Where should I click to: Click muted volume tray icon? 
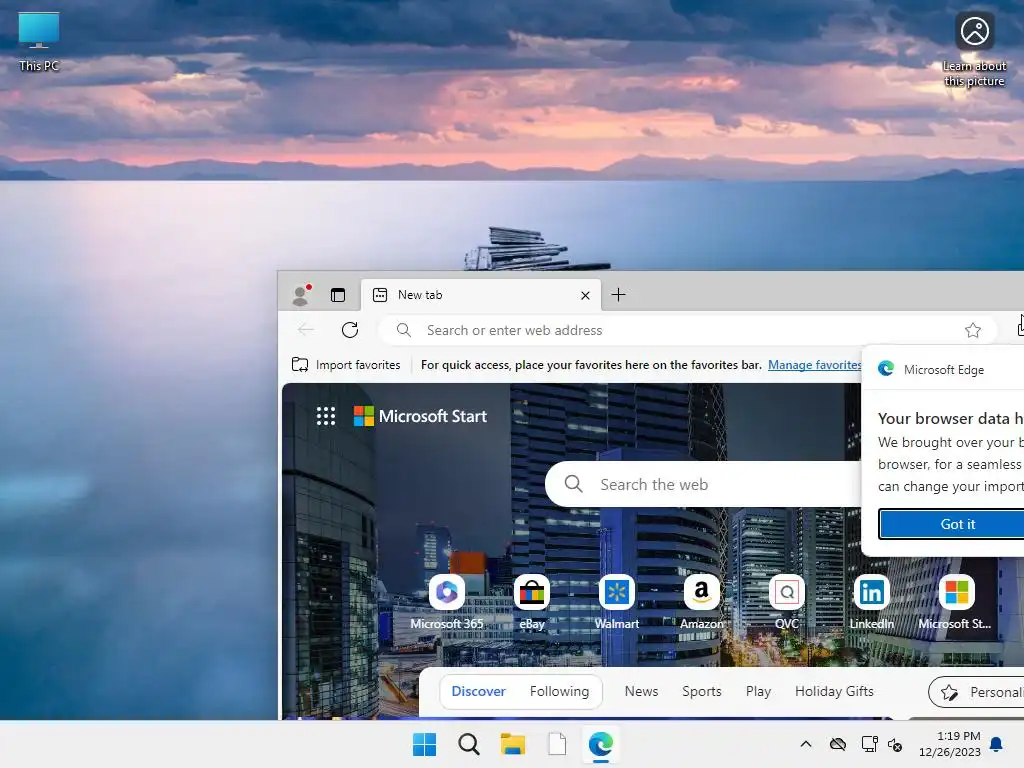[895, 744]
